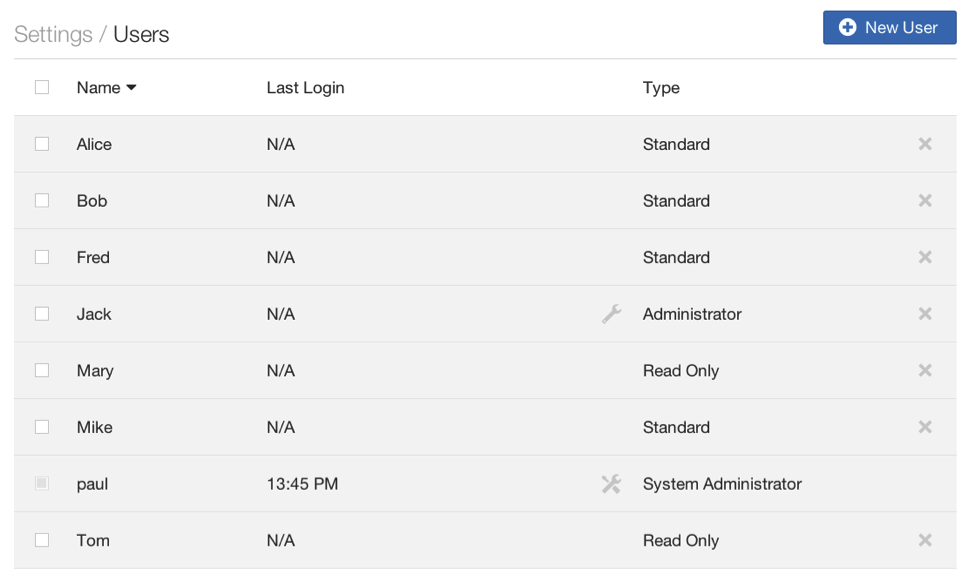Remove Bob using his row's X icon

pos(925,200)
